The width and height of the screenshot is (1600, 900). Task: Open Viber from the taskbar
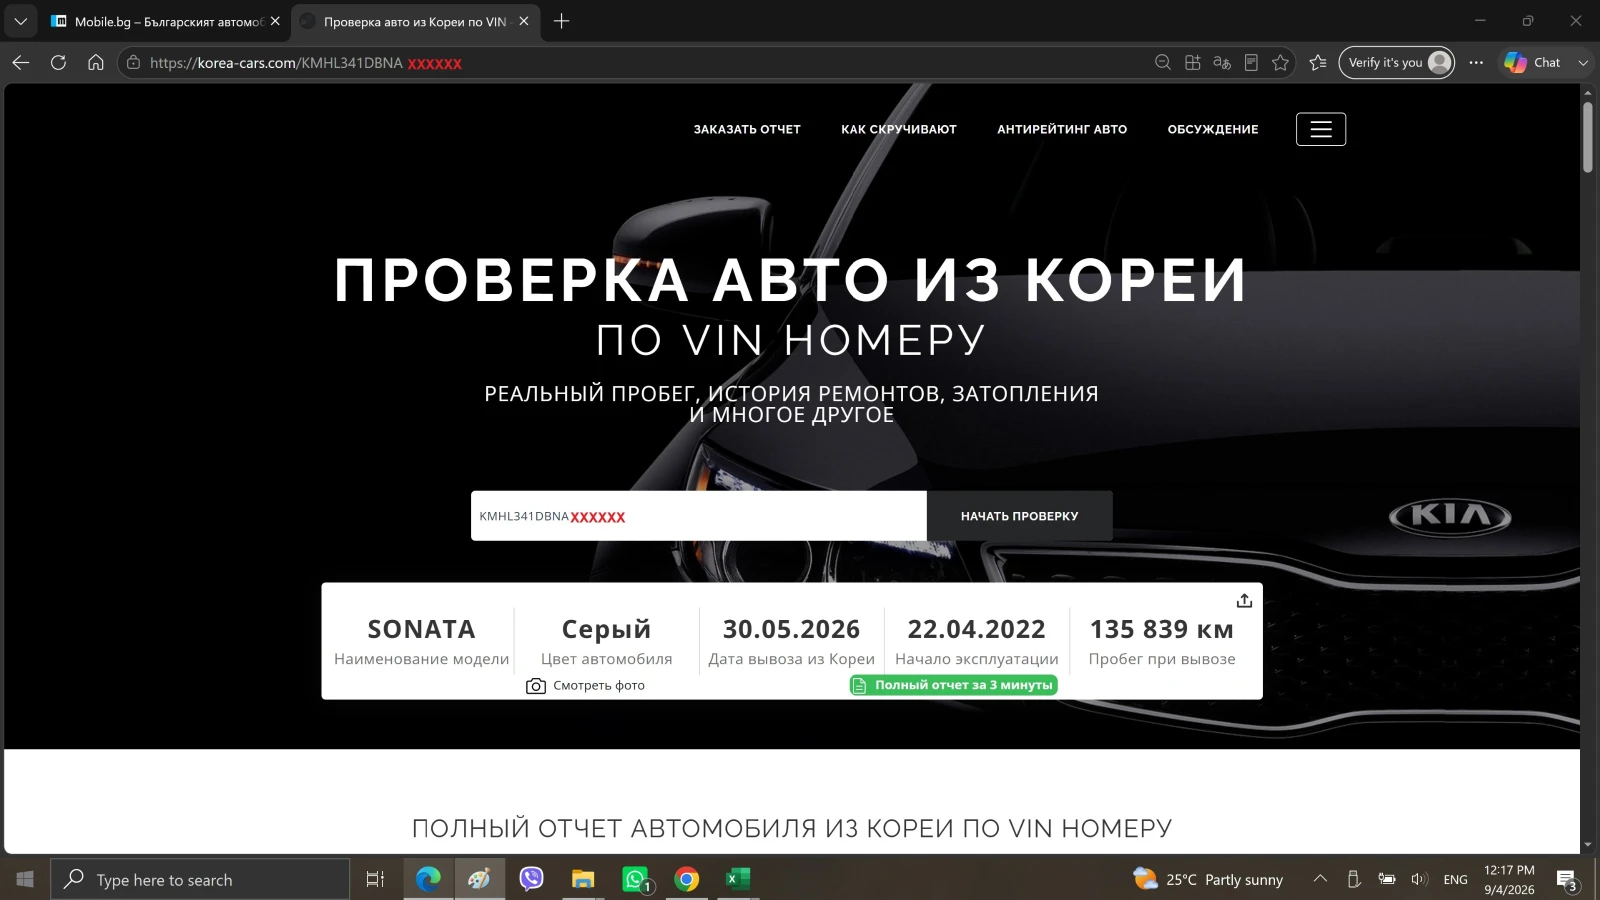pyautogui.click(x=531, y=879)
